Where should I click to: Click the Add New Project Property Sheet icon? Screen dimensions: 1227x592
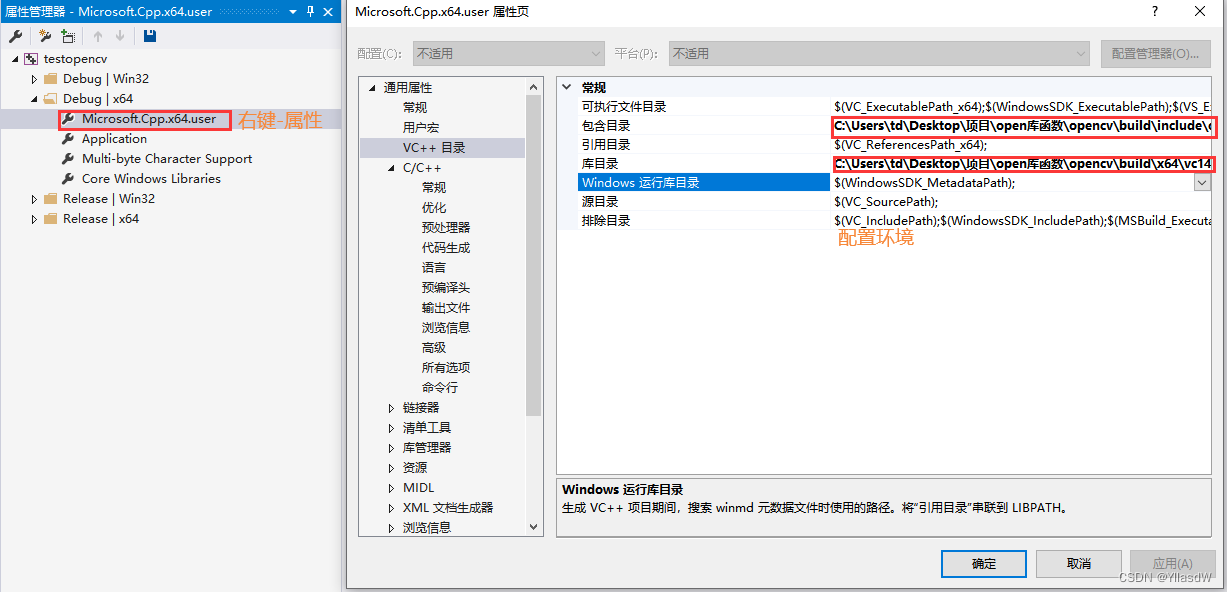tap(44, 36)
